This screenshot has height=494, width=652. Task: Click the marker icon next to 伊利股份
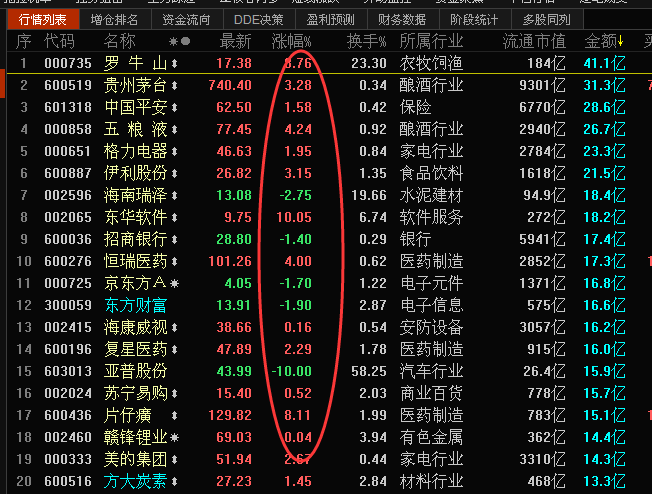[x=175, y=173]
